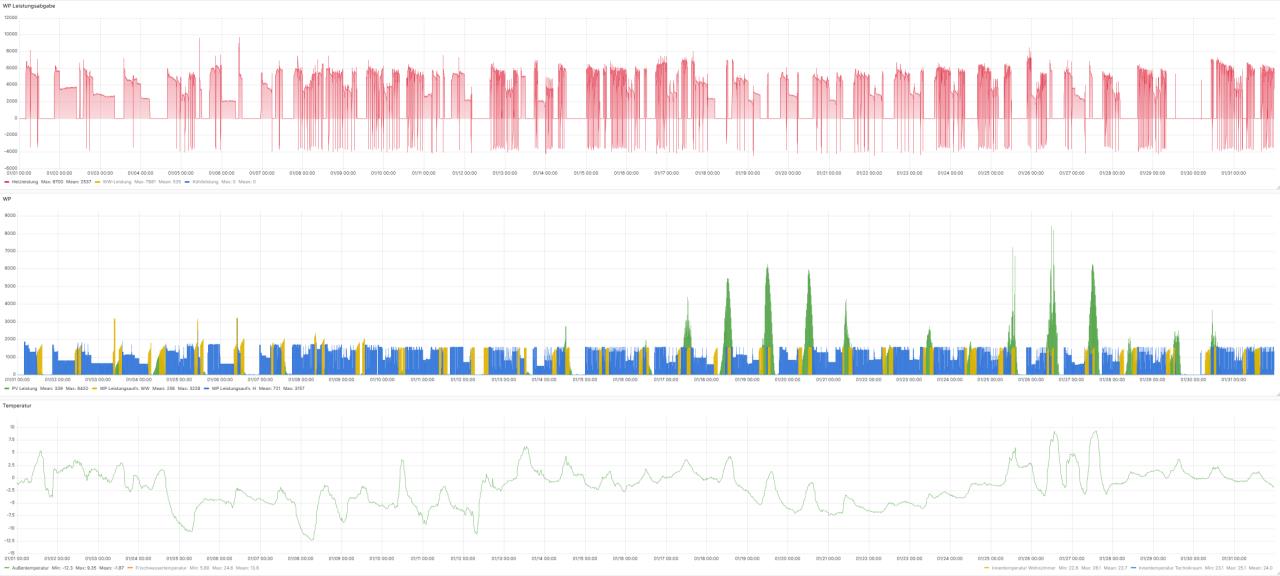Click the yellow color marker beside WP Leistungsaufn. WW
1280x576 pixels.
[94, 388]
